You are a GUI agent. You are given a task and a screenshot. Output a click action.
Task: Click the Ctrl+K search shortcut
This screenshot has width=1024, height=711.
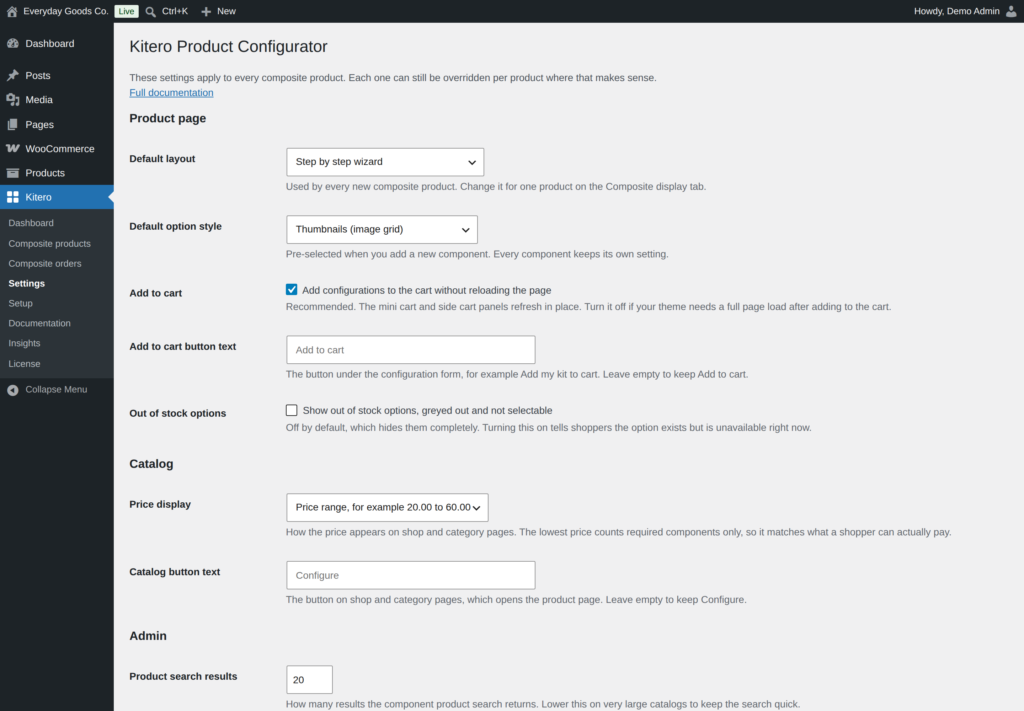[174, 11]
